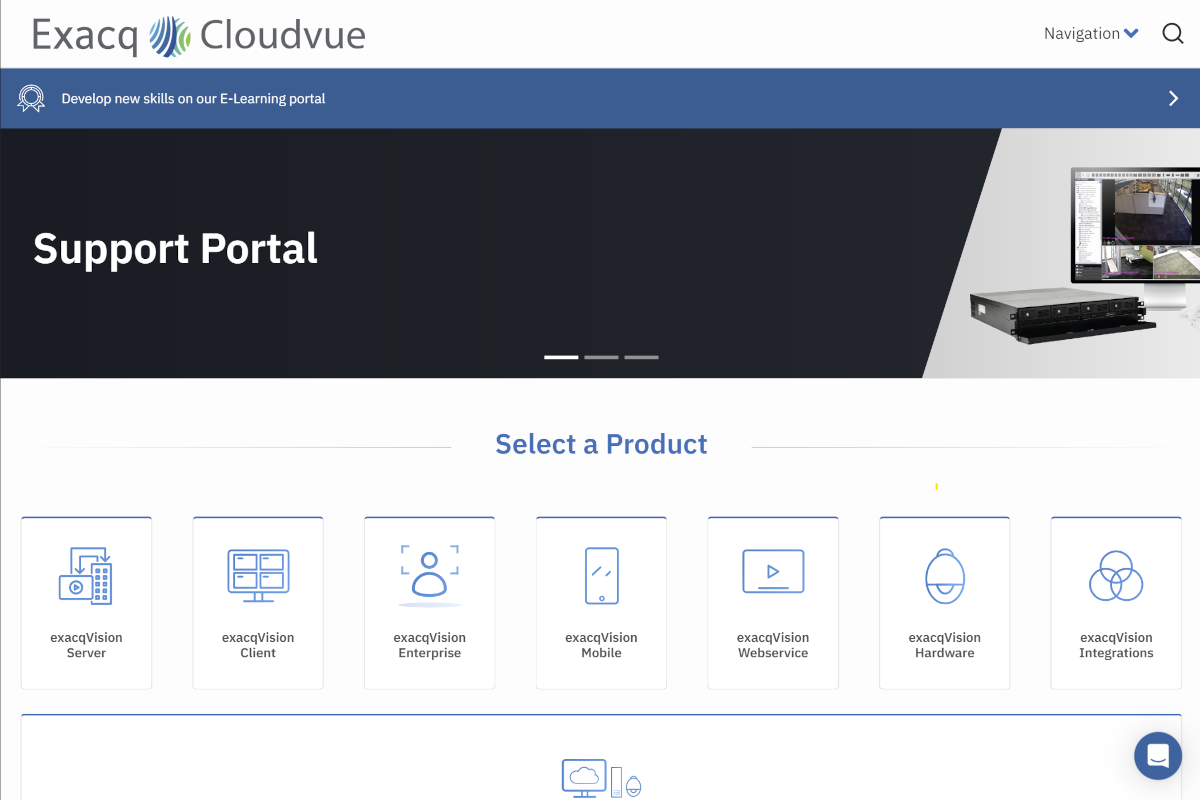Image resolution: width=1200 pixels, height=800 pixels.
Task: Select the second carousel slide indicator
Action: click(601, 357)
